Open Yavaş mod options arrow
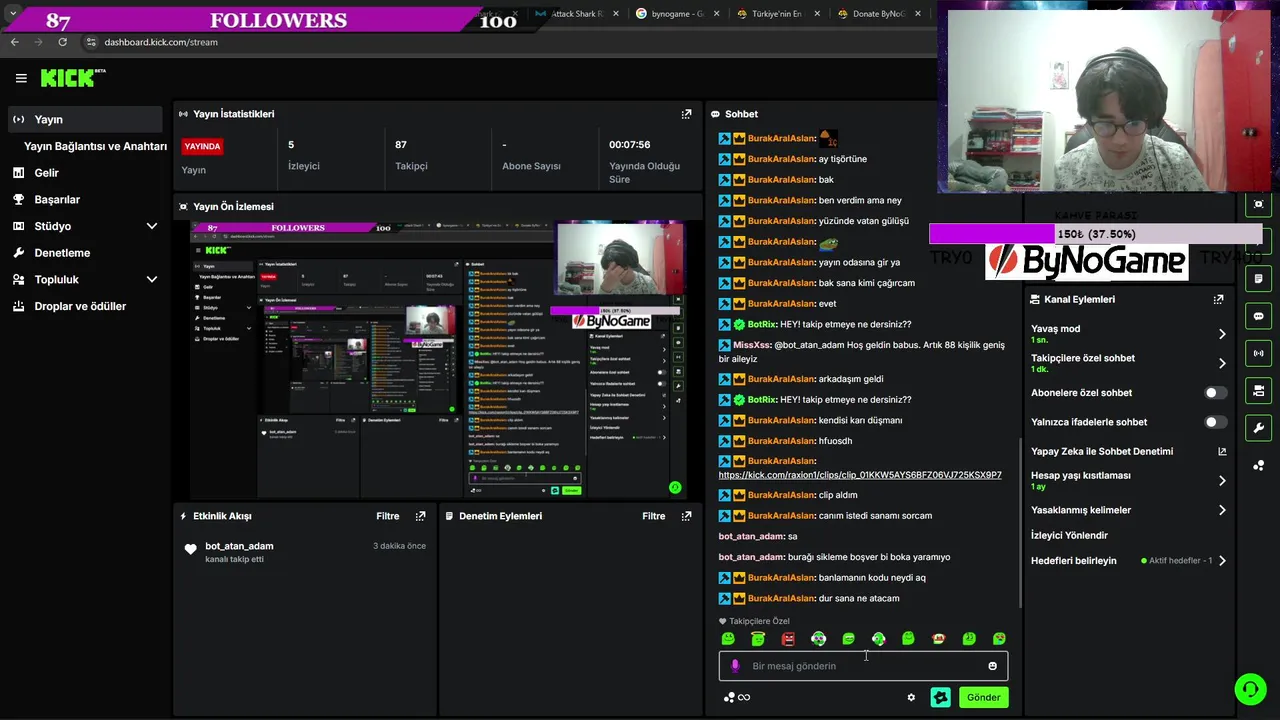Viewport: 1280px width, 720px height. (x=1222, y=334)
